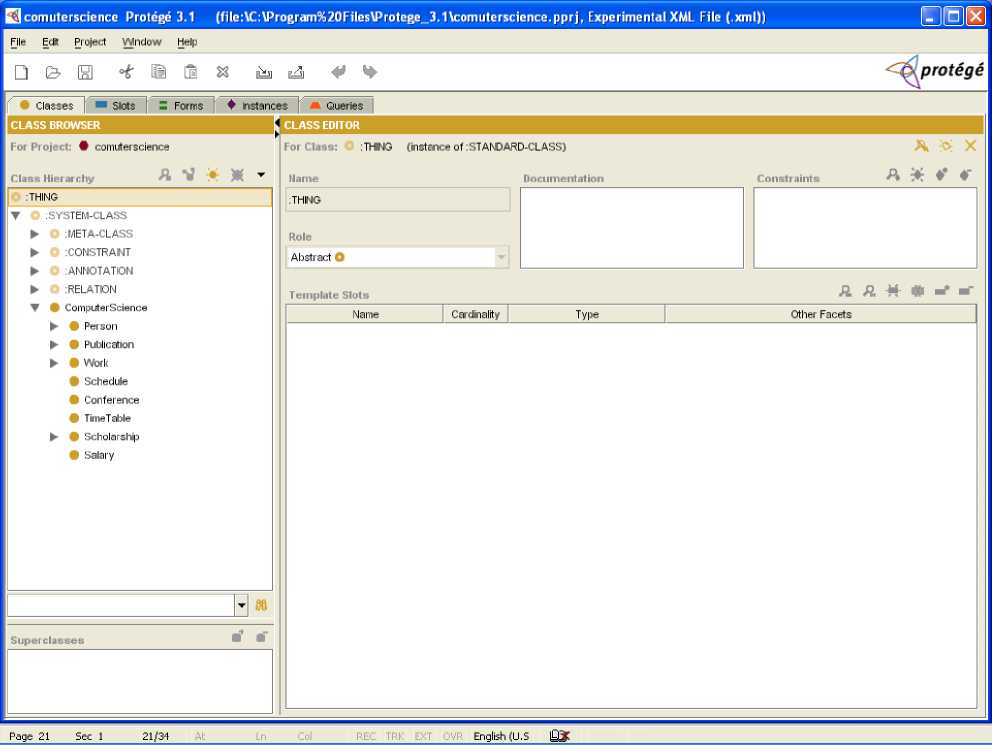Open the class search combo box dropdown arrow
The width and height of the screenshot is (992, 745).
tap(241, 605)
